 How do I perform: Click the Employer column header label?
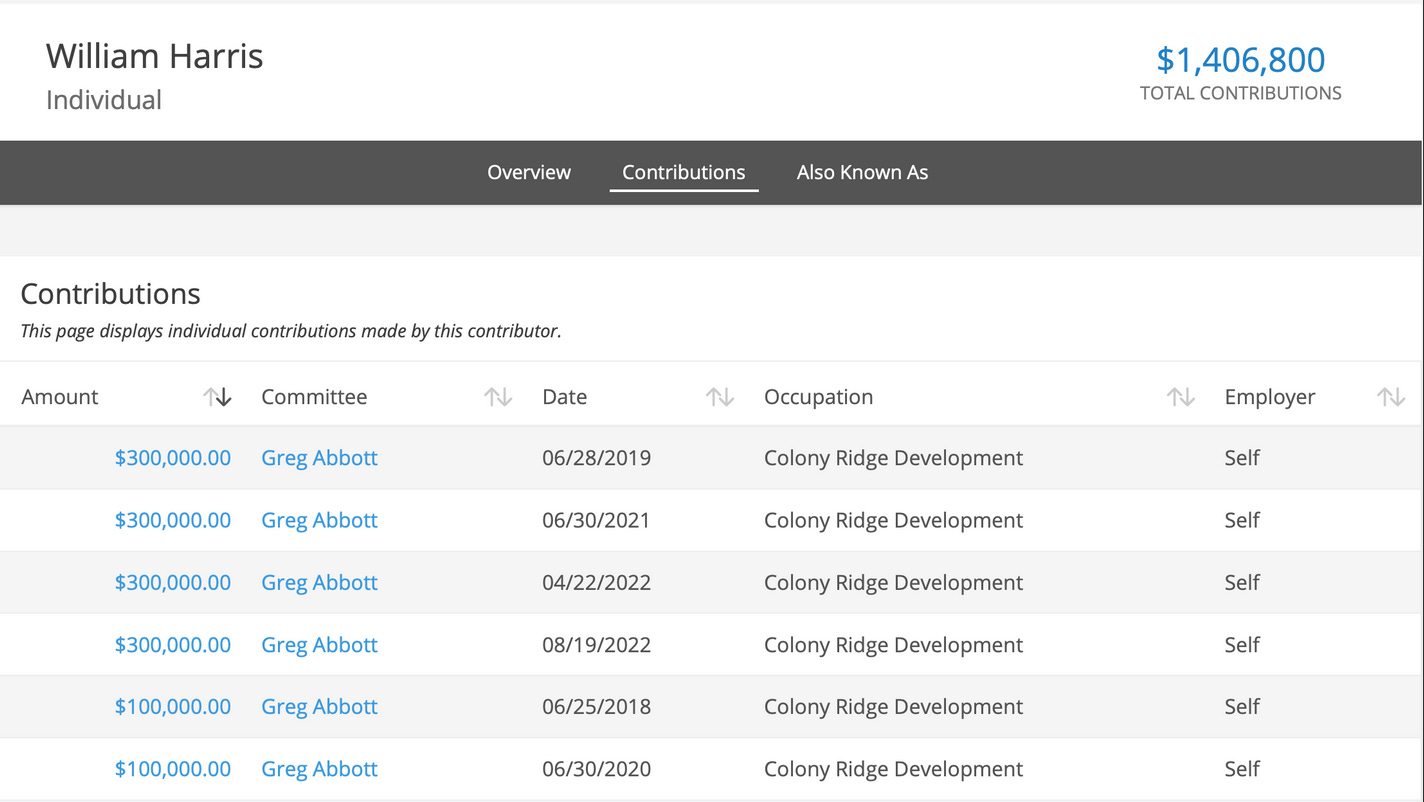click(x=1270, y=397)
